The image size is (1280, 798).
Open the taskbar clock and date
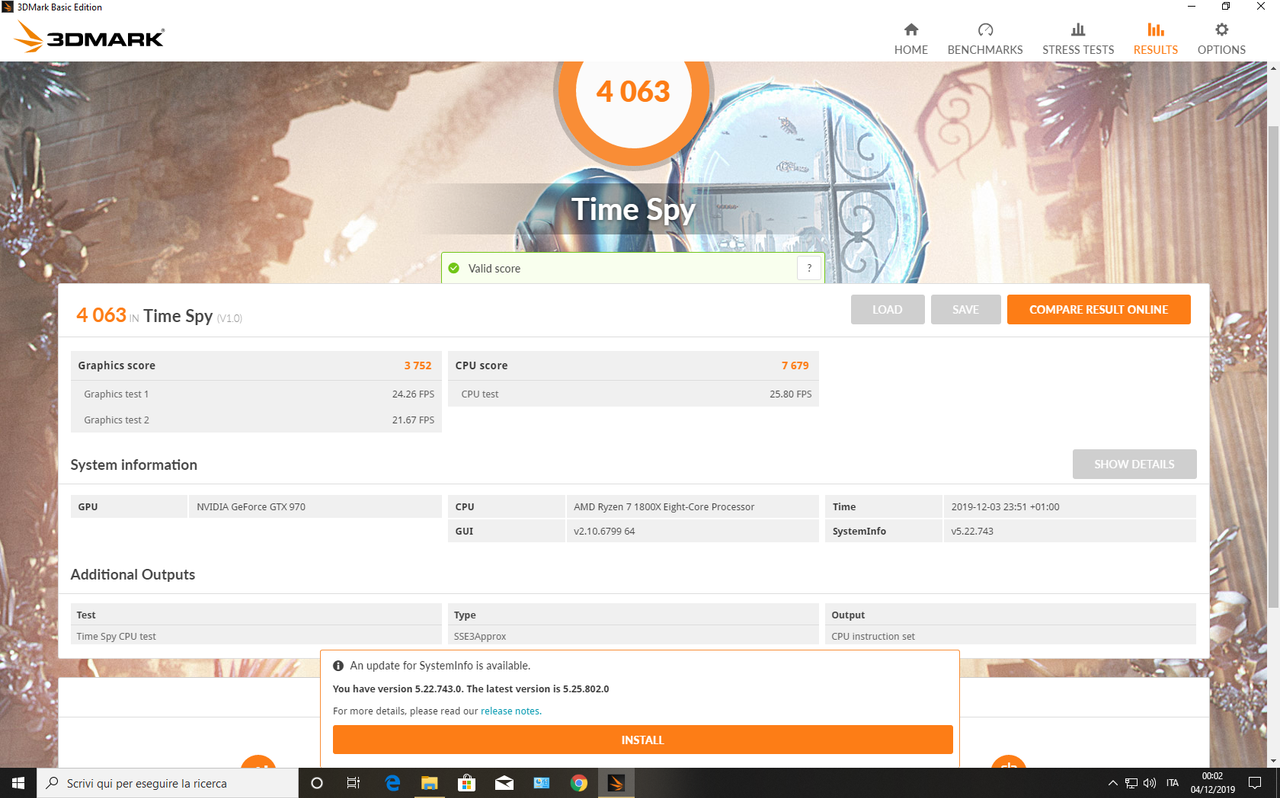coord(1212,783)
